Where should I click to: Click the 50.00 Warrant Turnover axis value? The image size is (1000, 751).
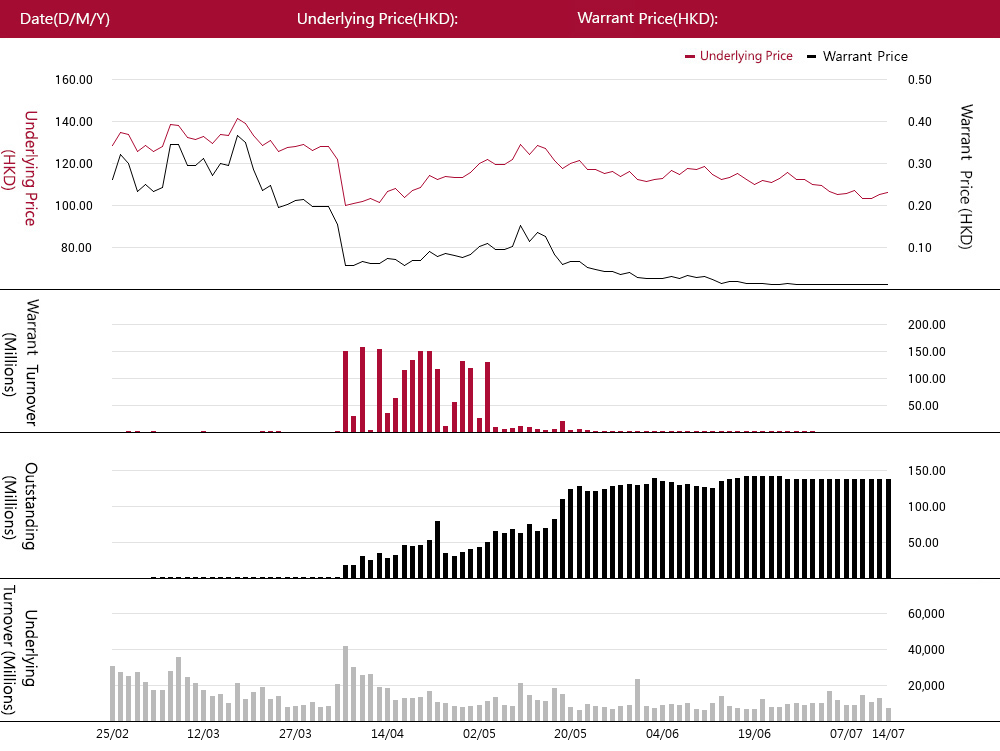tap(923, 406)
